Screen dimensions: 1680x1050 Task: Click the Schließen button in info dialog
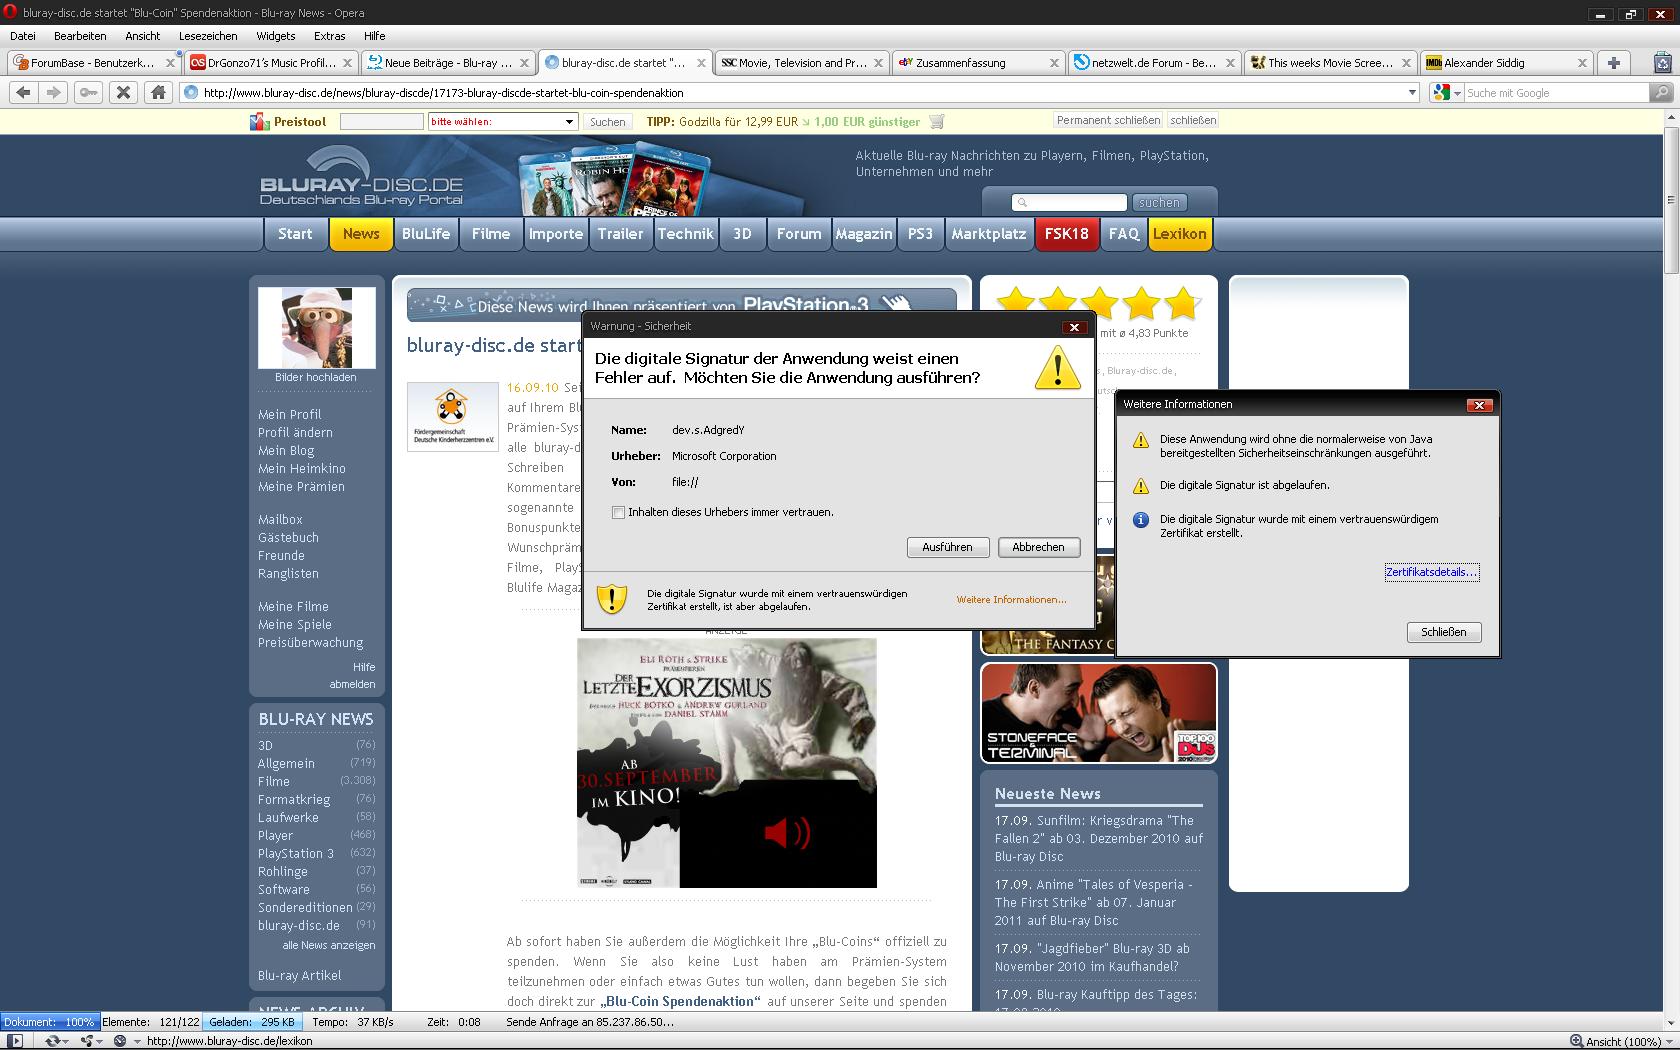(x=1443, y=632)
